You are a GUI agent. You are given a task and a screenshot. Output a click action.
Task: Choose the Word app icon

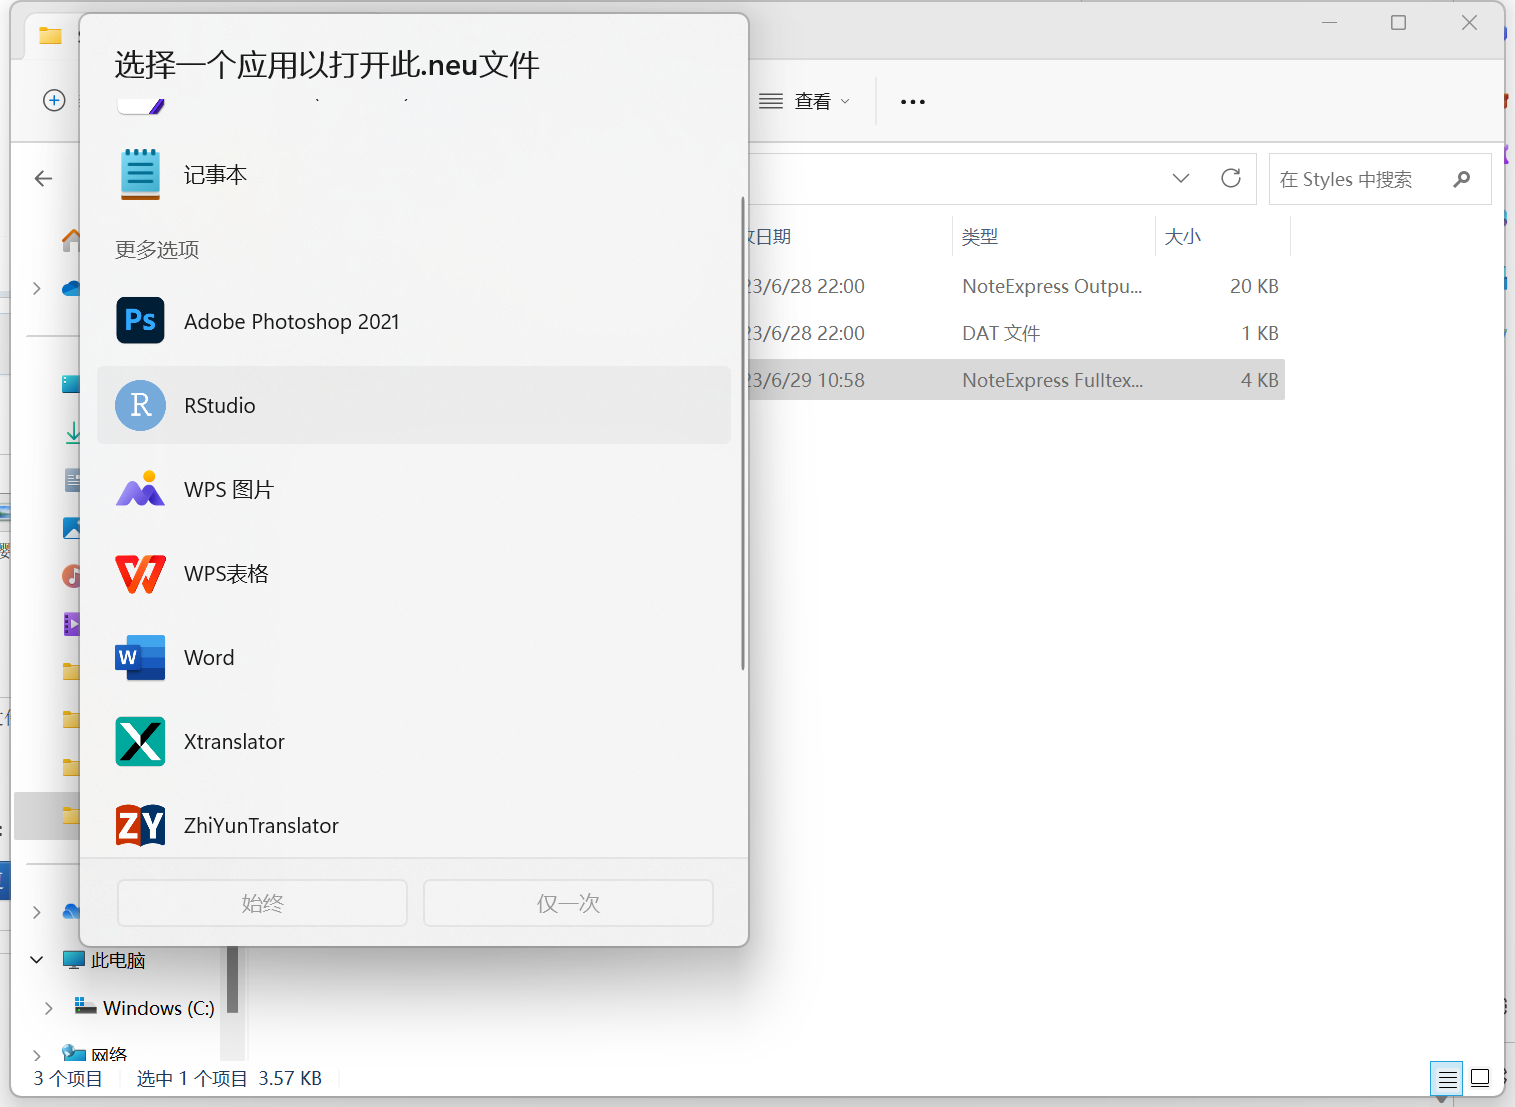pyautogui.click(x=140, y=657)
